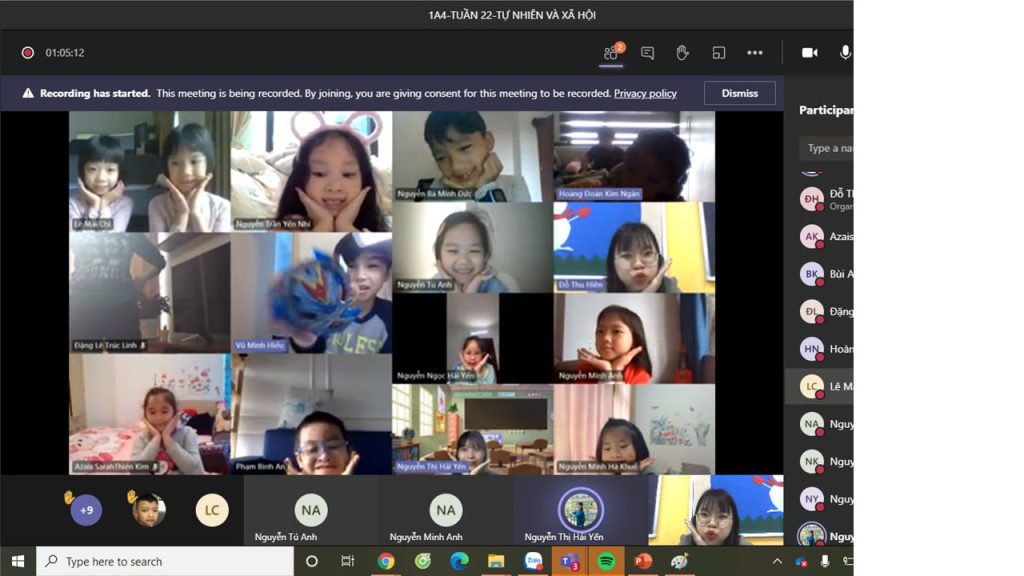This screenshot has width=1024, height=576.
Task: Click the recording indicator icon
Action: (x=28, y=53)
